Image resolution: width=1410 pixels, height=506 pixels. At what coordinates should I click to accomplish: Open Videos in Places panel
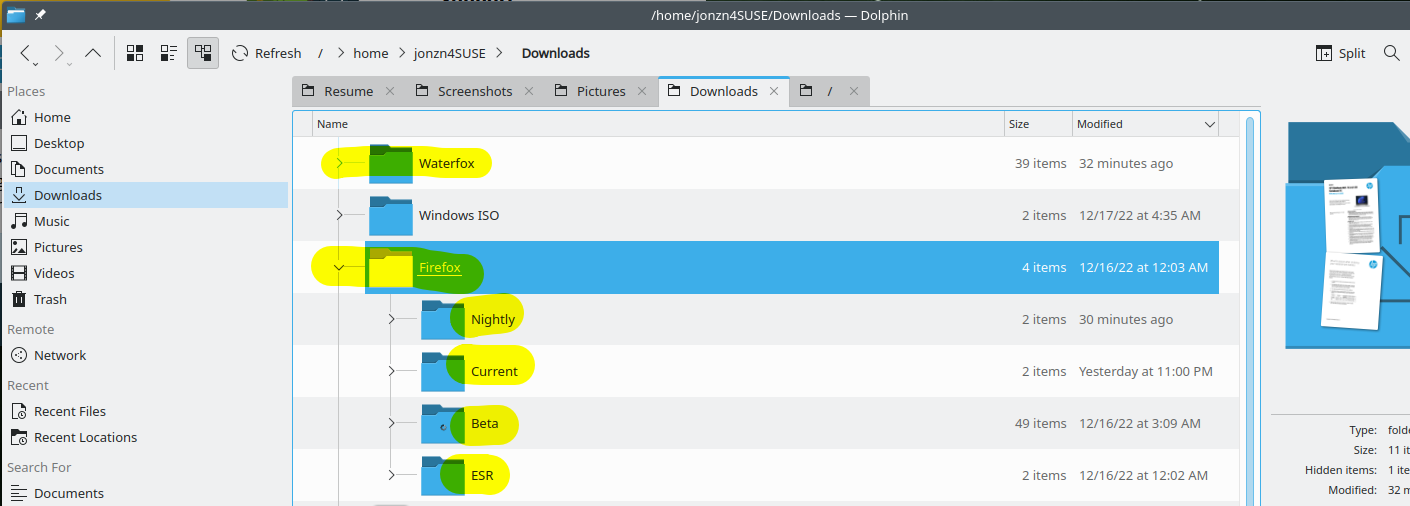[x=144, y=273]
